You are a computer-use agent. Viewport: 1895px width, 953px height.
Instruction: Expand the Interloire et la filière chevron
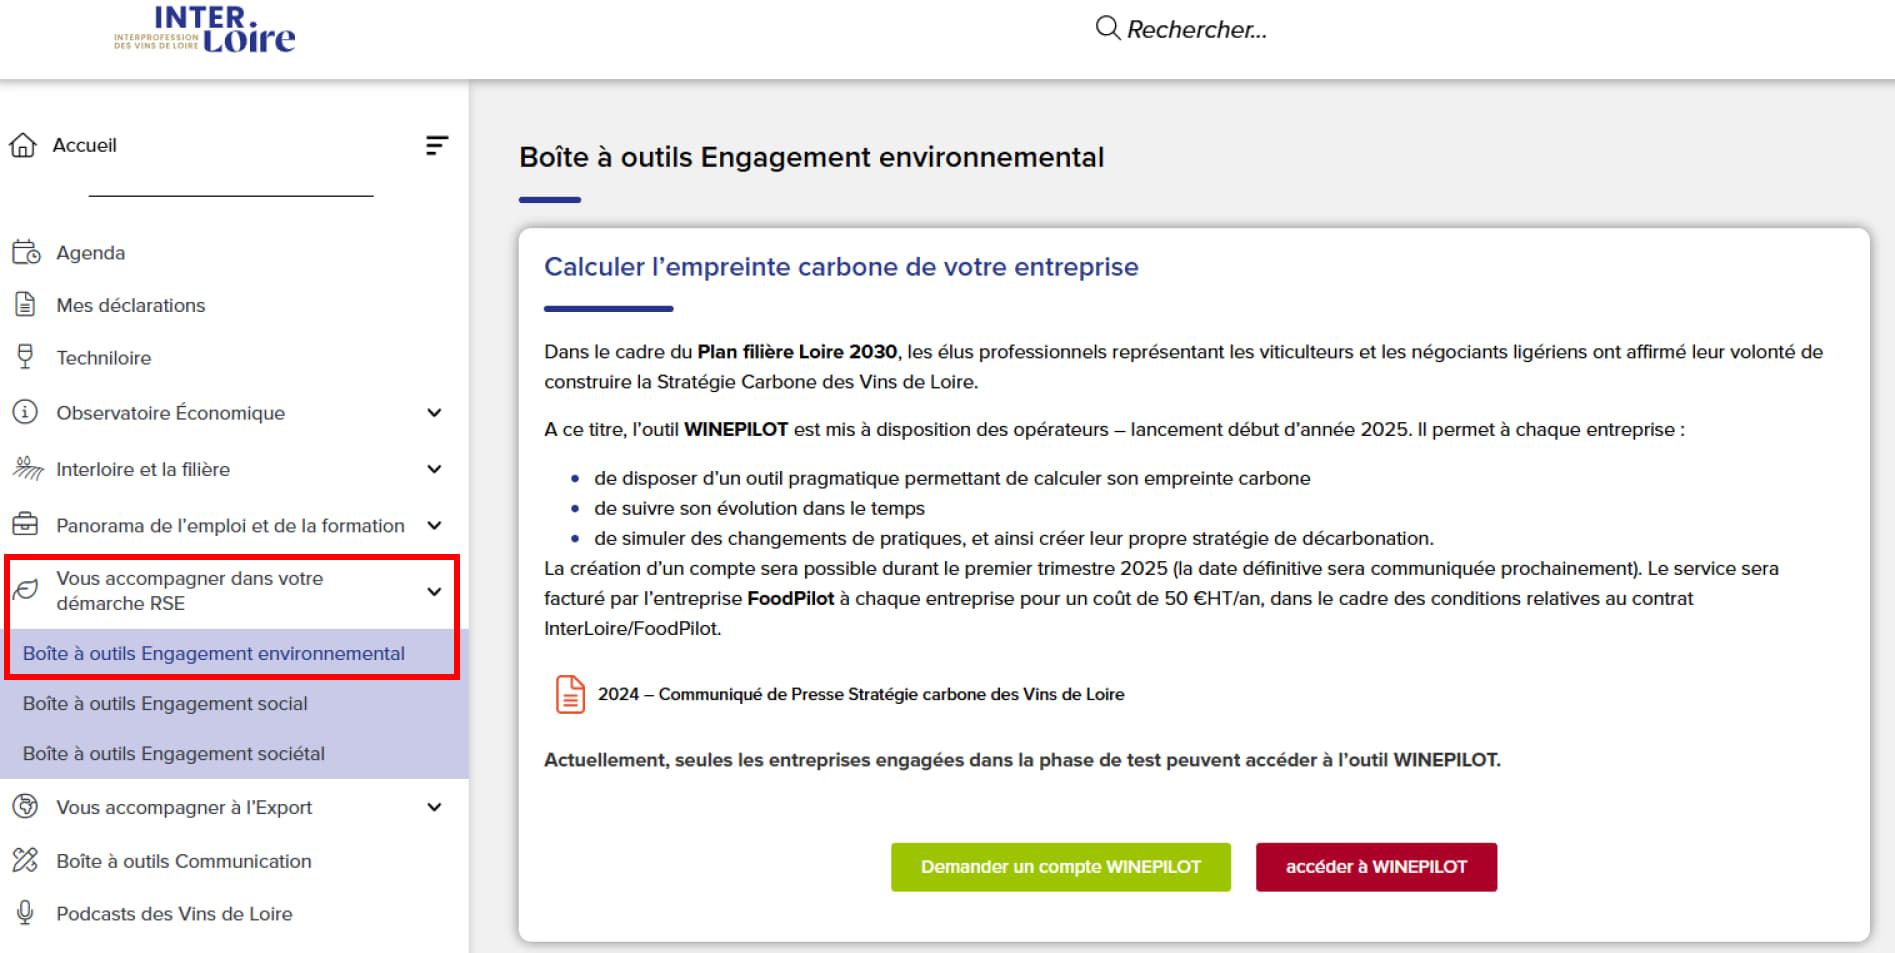tap(434, 469)
